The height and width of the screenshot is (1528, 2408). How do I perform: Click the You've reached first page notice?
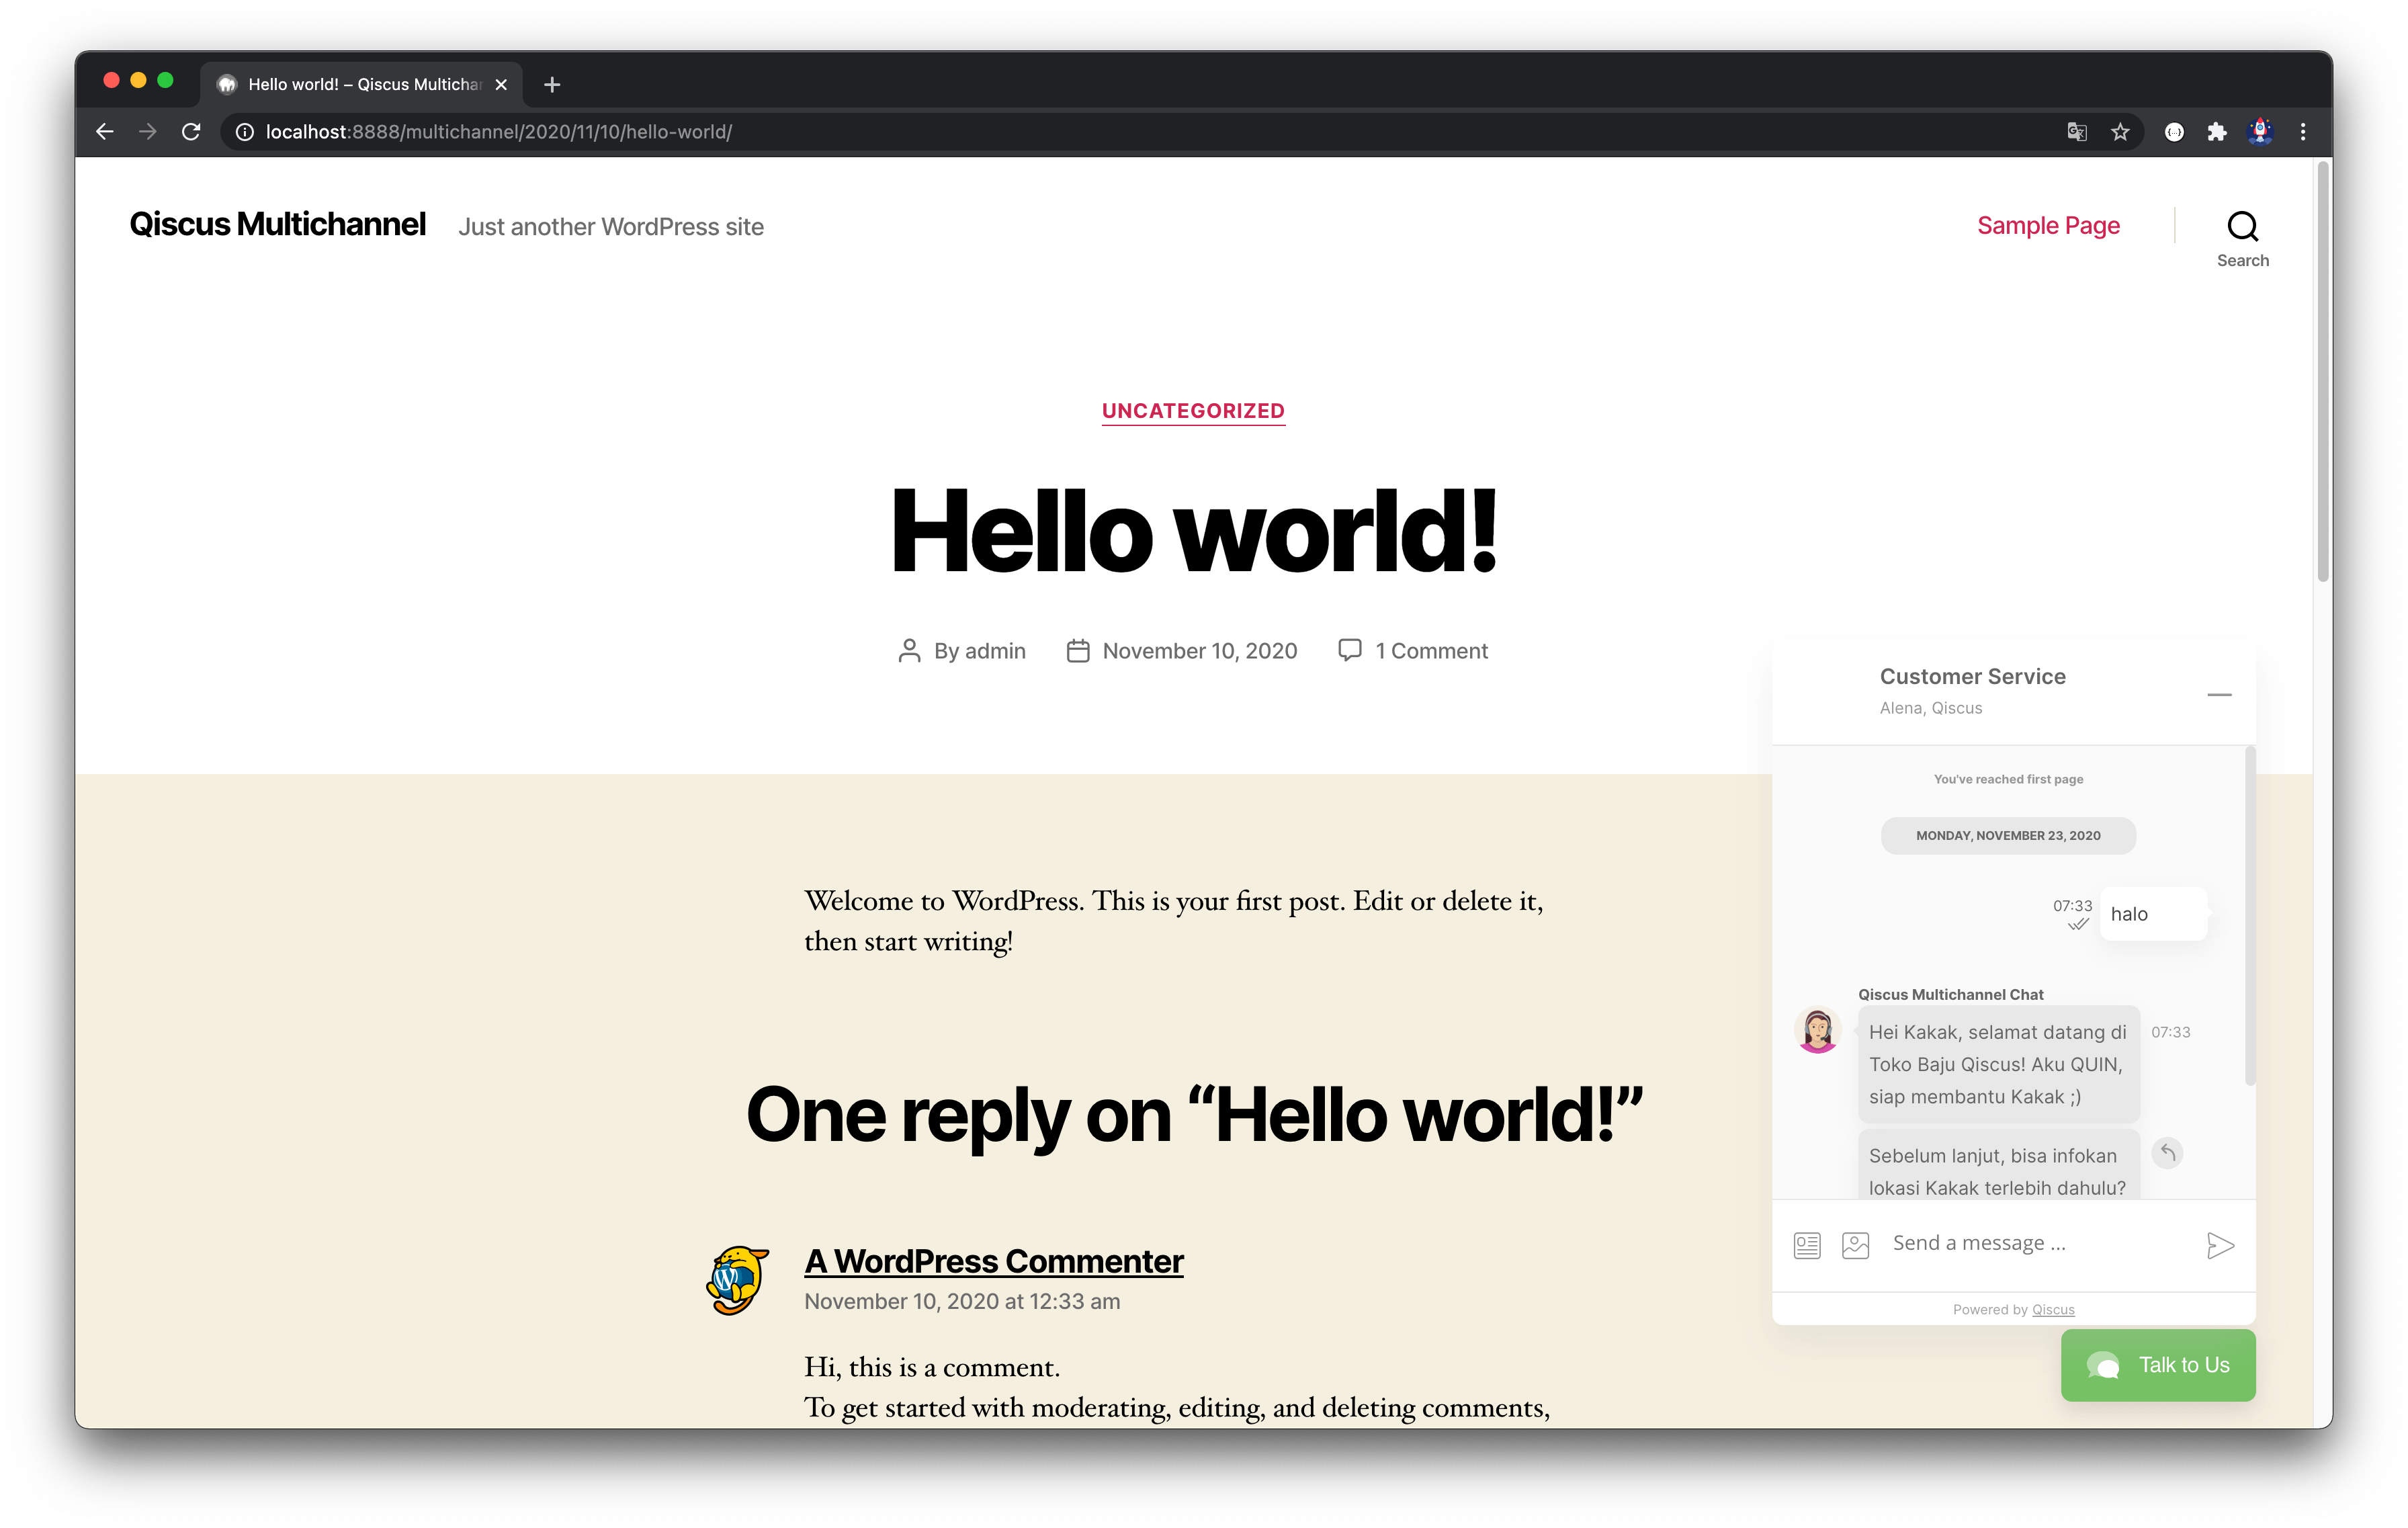click(x=2008, y=779)
